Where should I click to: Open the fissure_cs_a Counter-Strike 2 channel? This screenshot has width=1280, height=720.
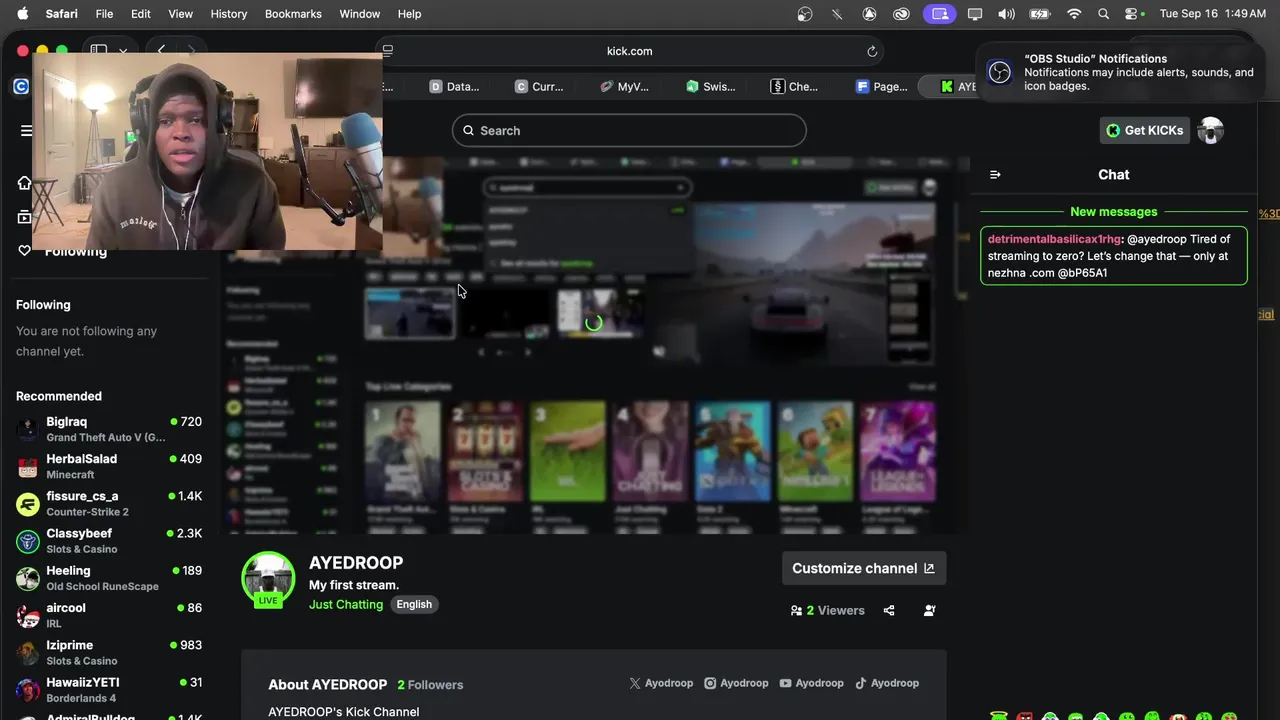pyautogui.click(x=109, y=503)
